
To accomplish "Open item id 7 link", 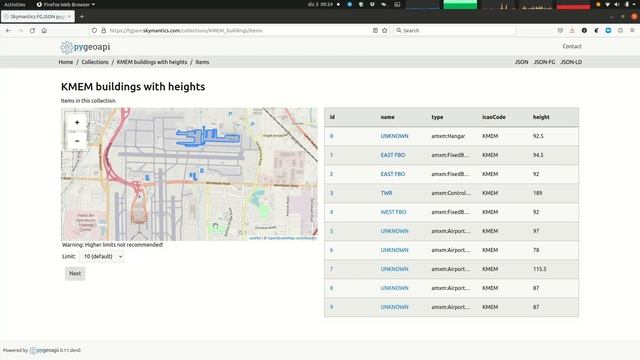I will pos(331,269).
